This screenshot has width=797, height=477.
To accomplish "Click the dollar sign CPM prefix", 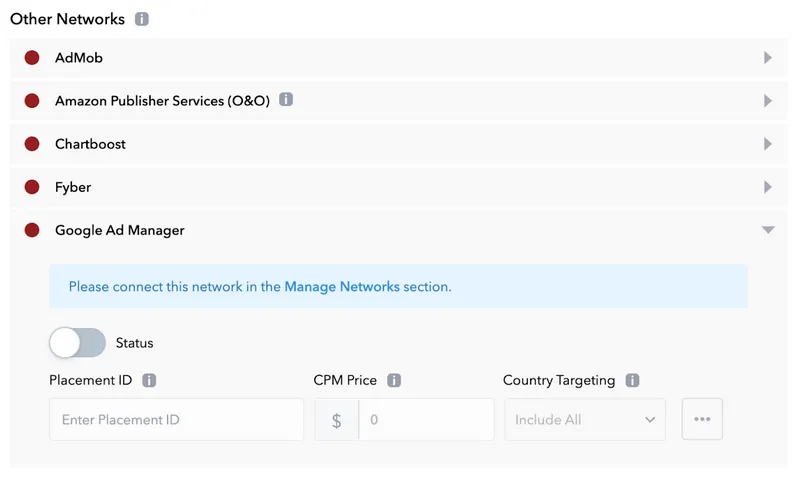I will [x=336, y=420].
